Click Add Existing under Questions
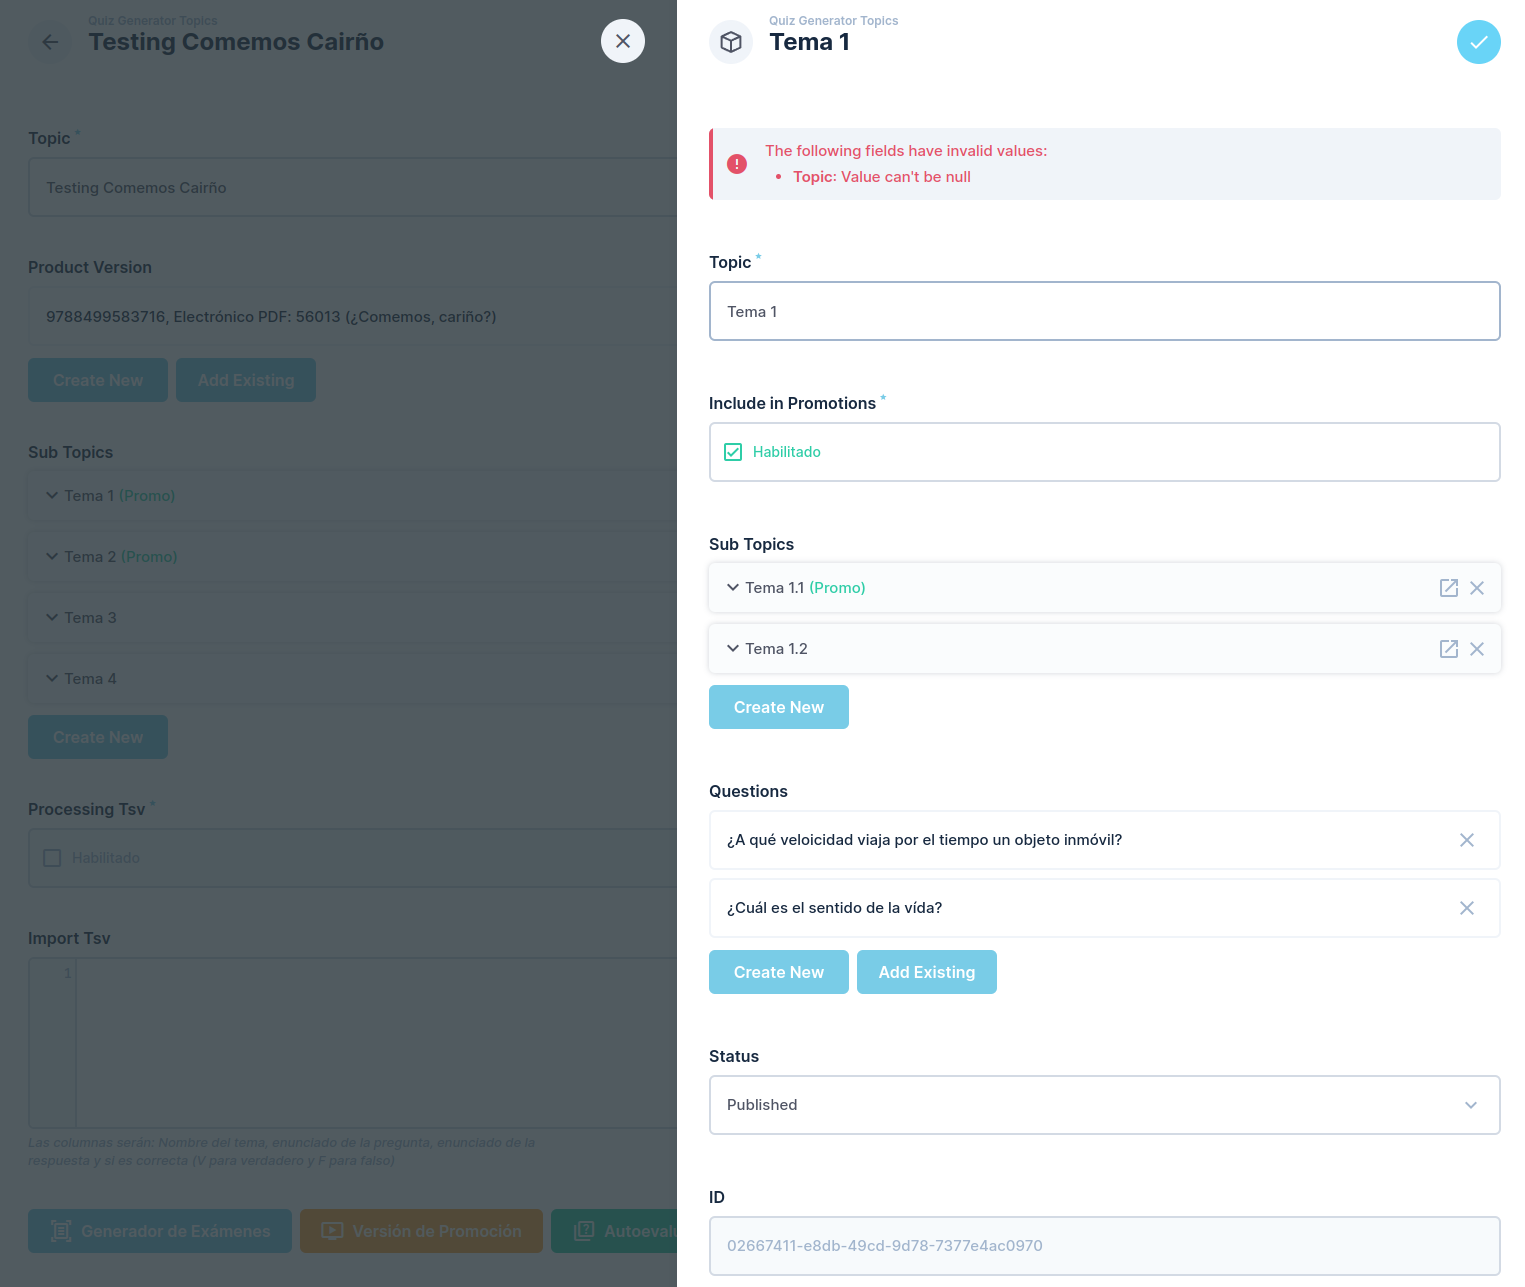 926,972
